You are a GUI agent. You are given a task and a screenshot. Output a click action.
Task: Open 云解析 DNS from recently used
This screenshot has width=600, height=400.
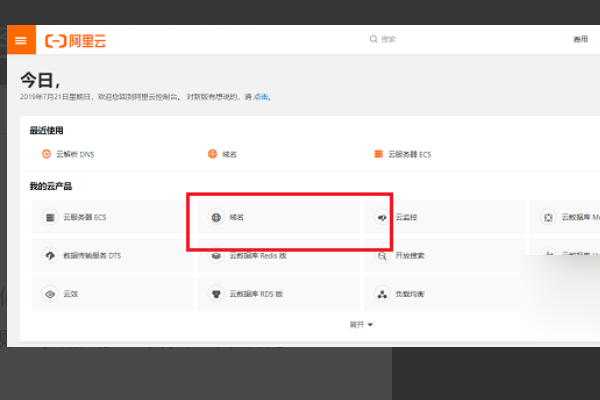[x=75, y=154]
